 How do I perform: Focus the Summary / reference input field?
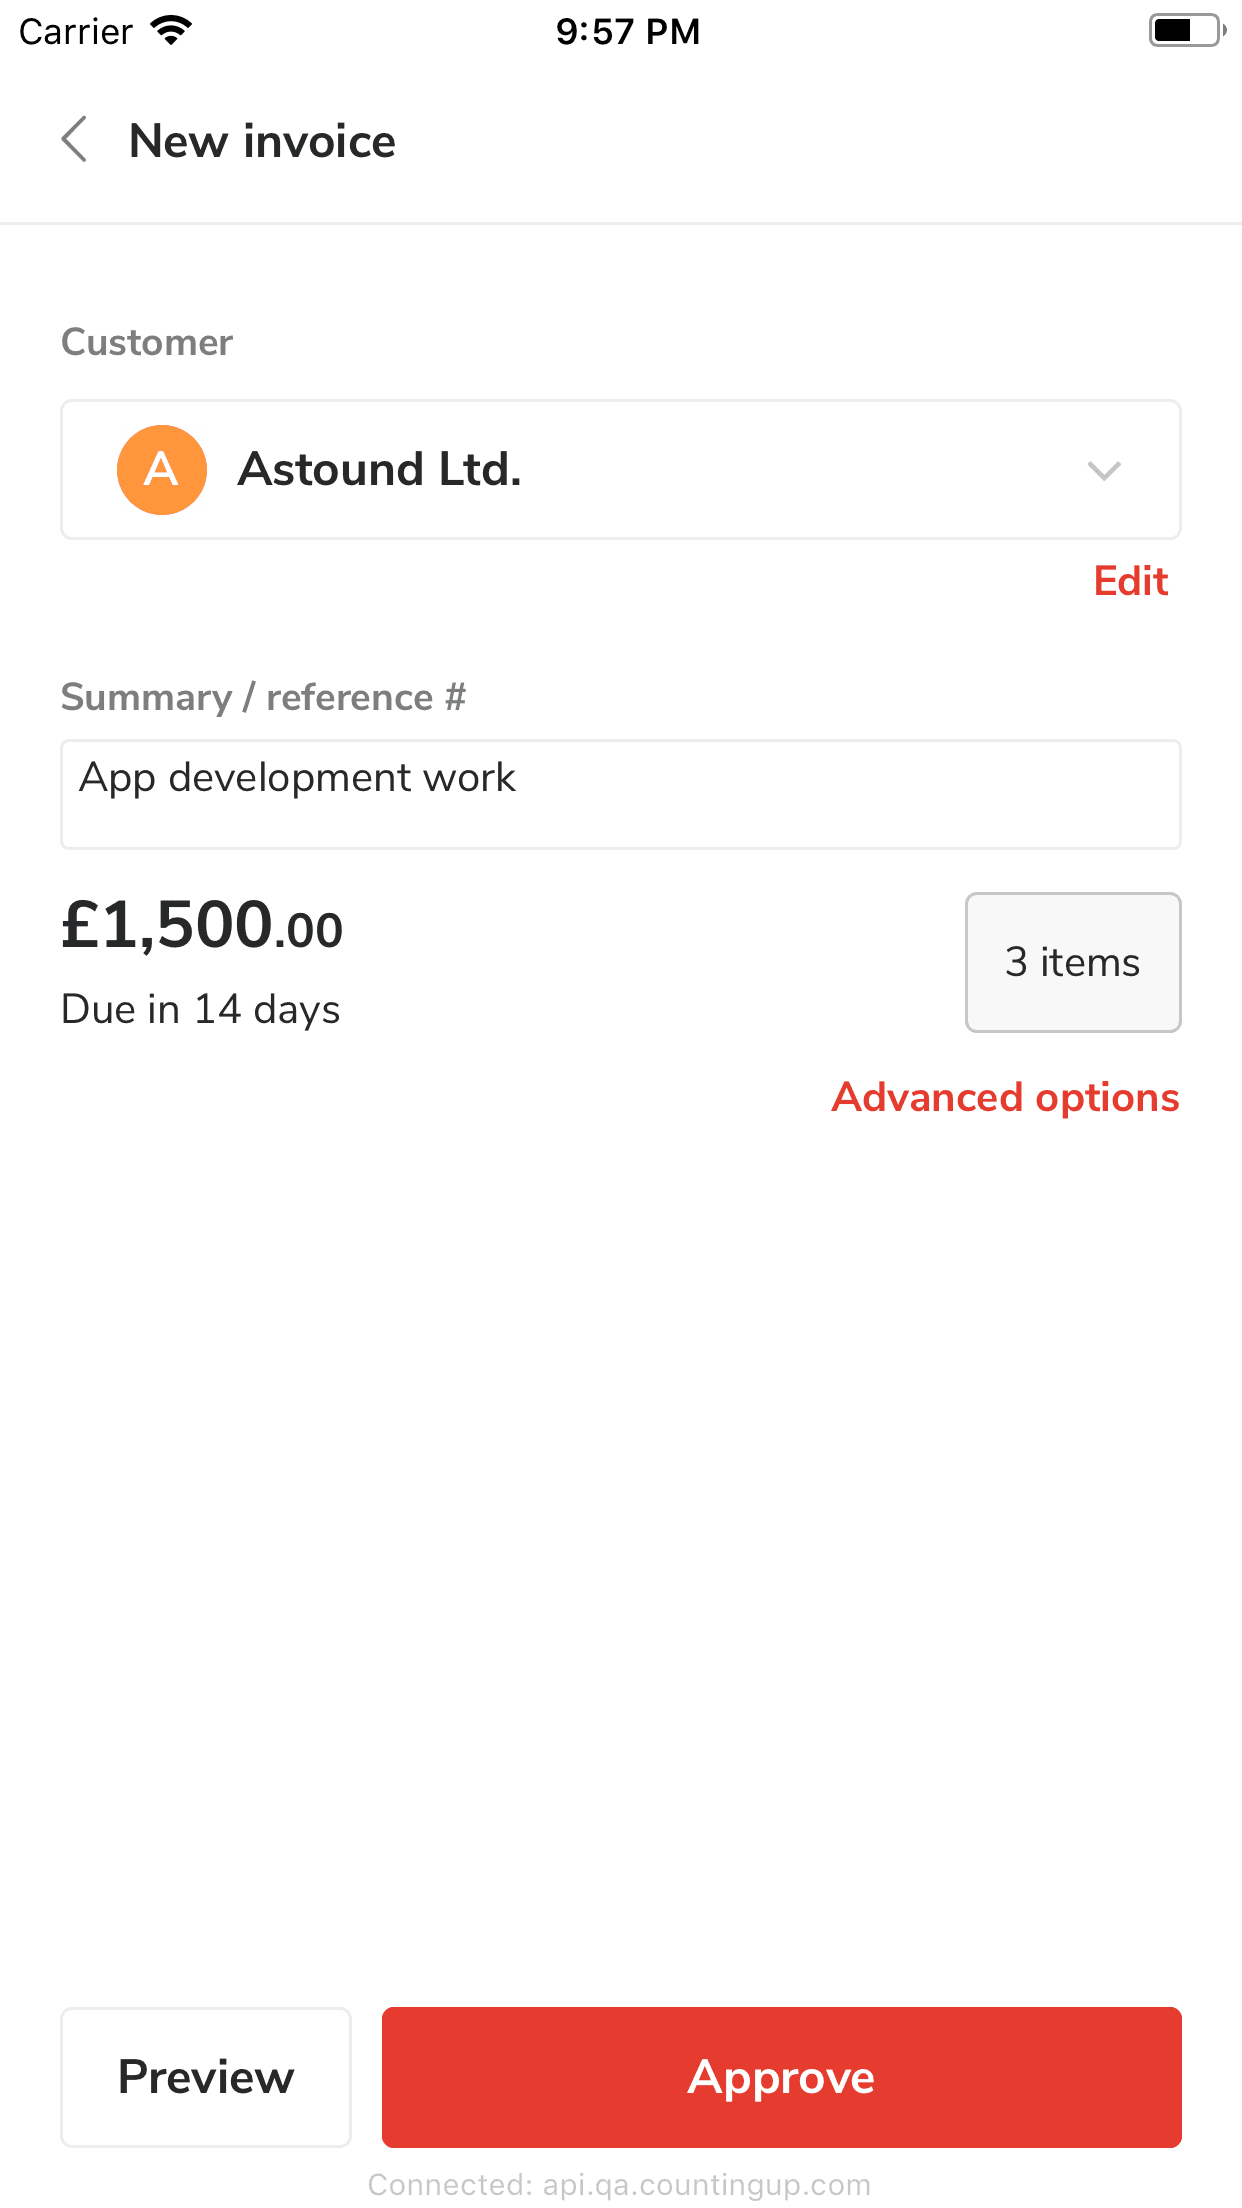[x=620, y=795]
